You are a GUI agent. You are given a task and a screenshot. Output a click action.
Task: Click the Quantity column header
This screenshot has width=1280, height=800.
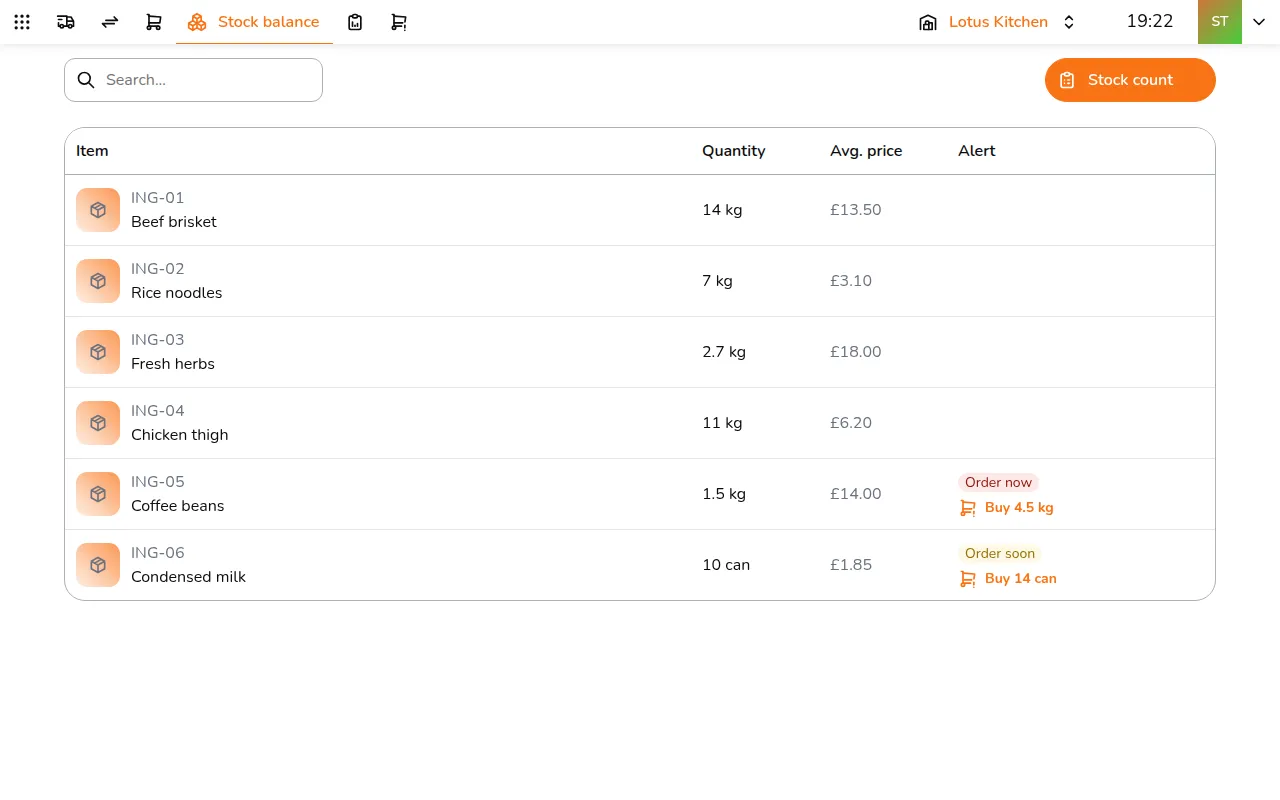tap(733, 151)
